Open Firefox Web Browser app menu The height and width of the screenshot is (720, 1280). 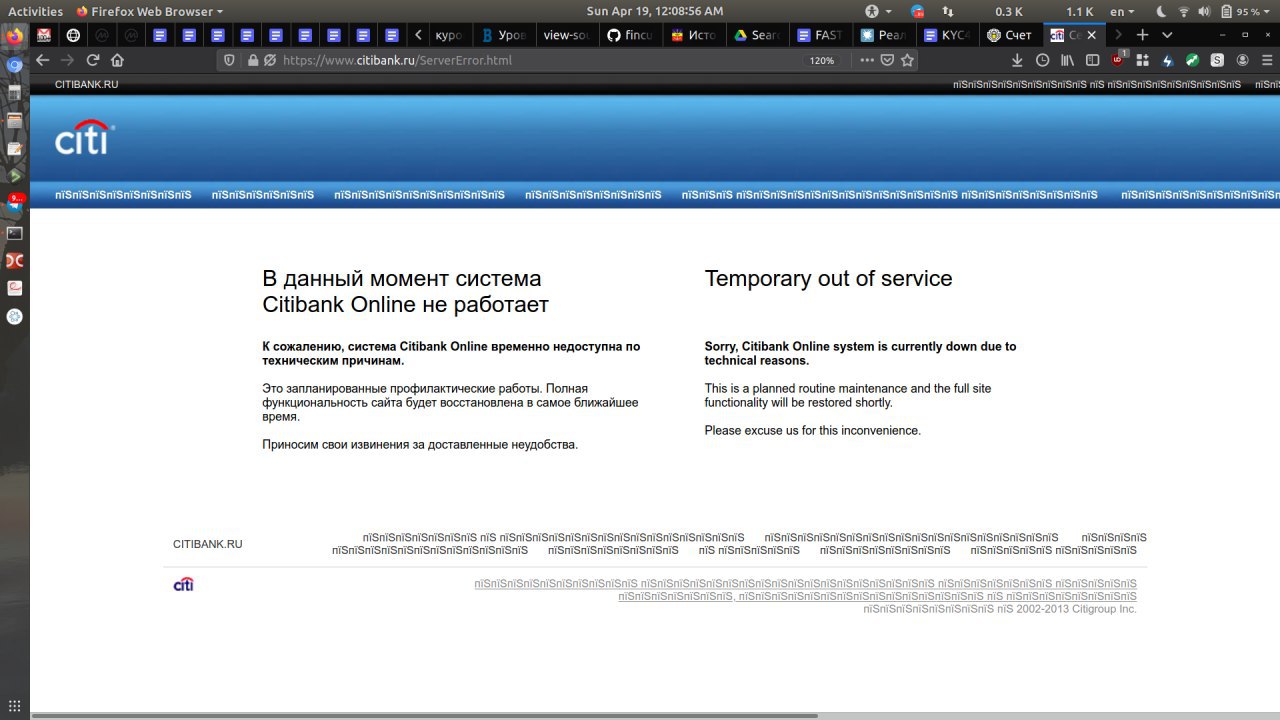[x=150, y=11]
